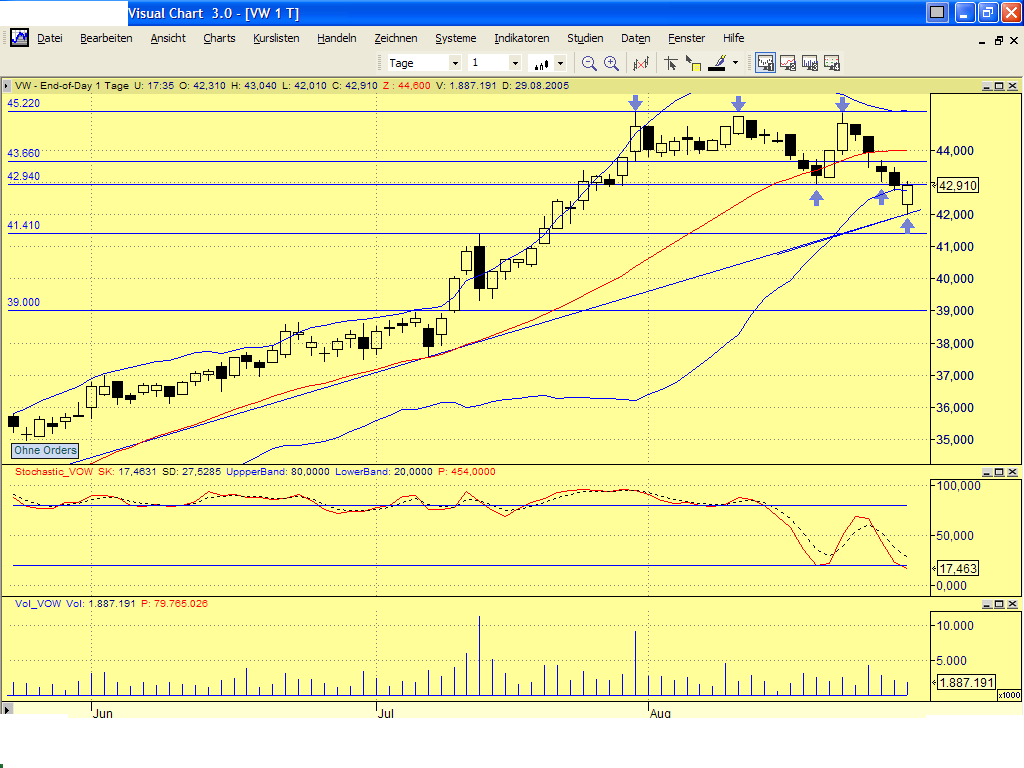This screenshot has width=1024, height=768.
Task: Open the Kurslisten menu
Action: 276,38
